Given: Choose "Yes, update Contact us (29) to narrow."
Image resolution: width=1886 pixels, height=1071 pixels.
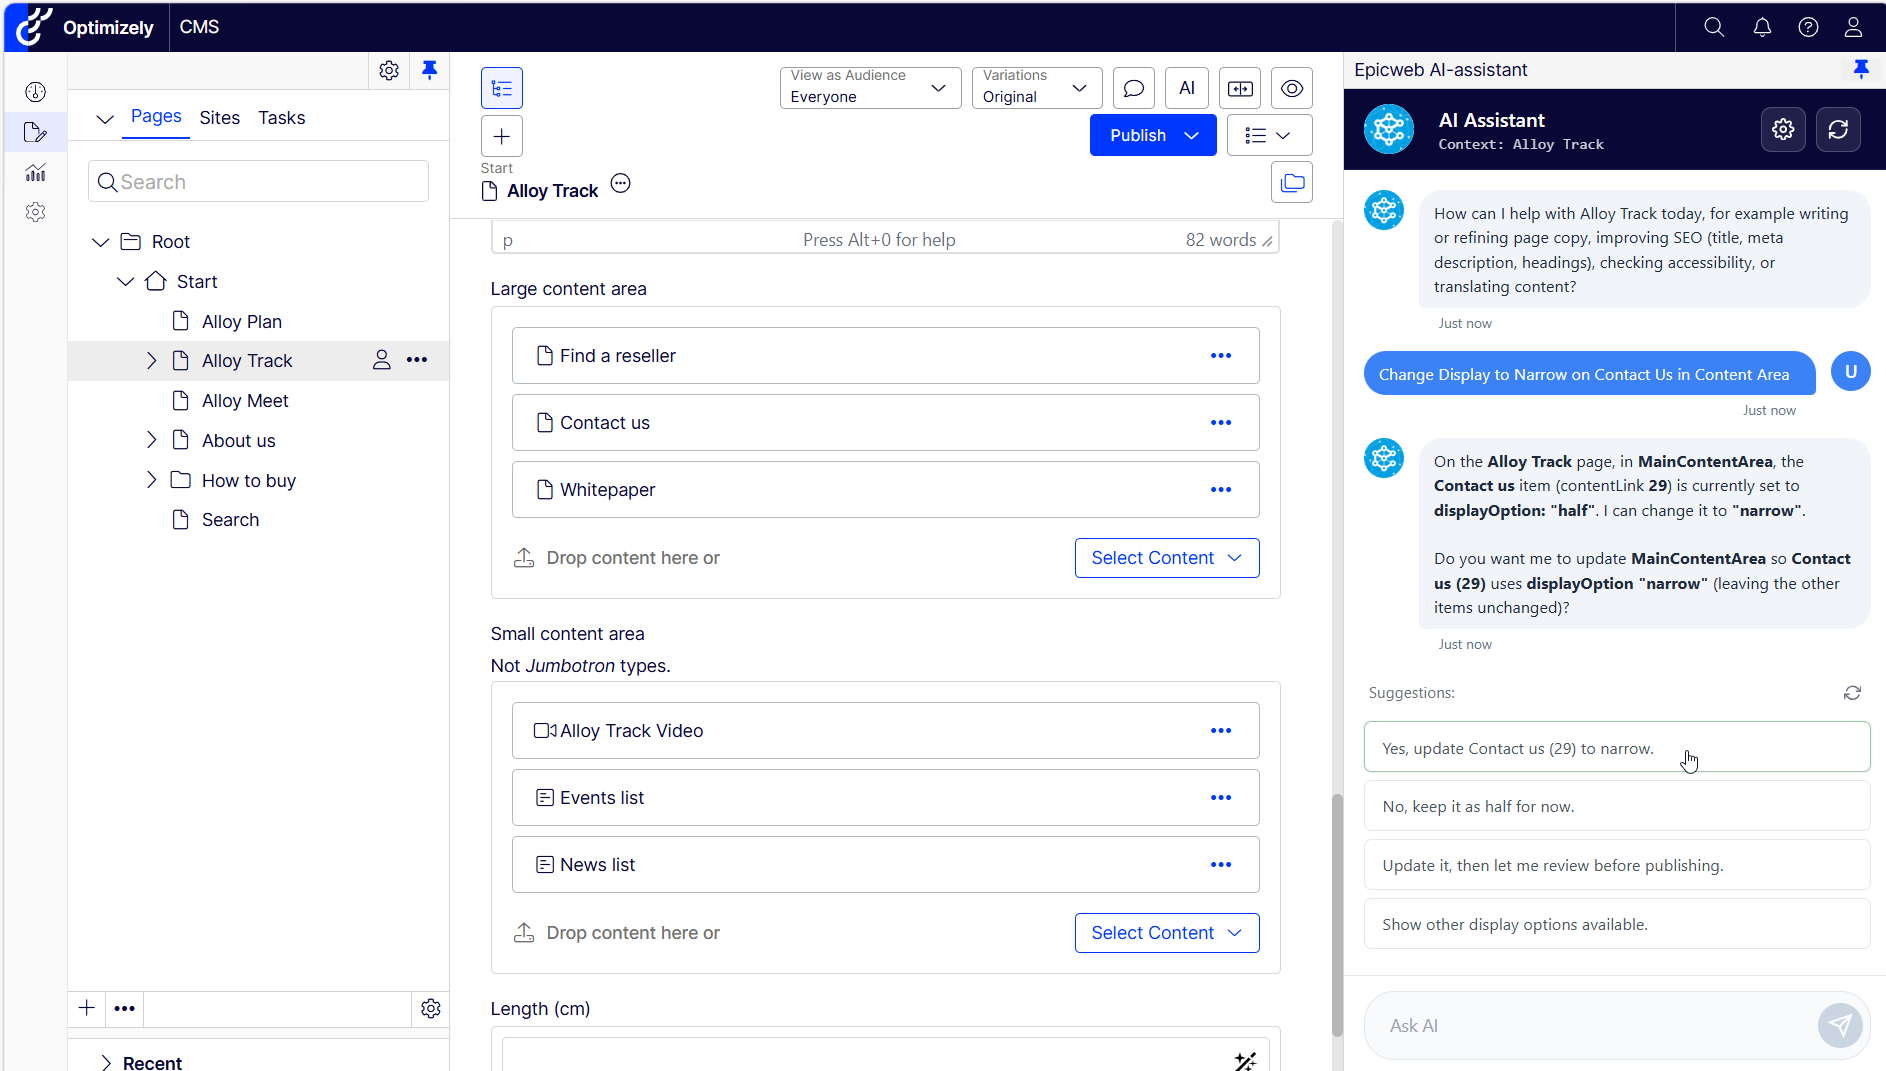Looking at the screenshot, I should 1616,747.
